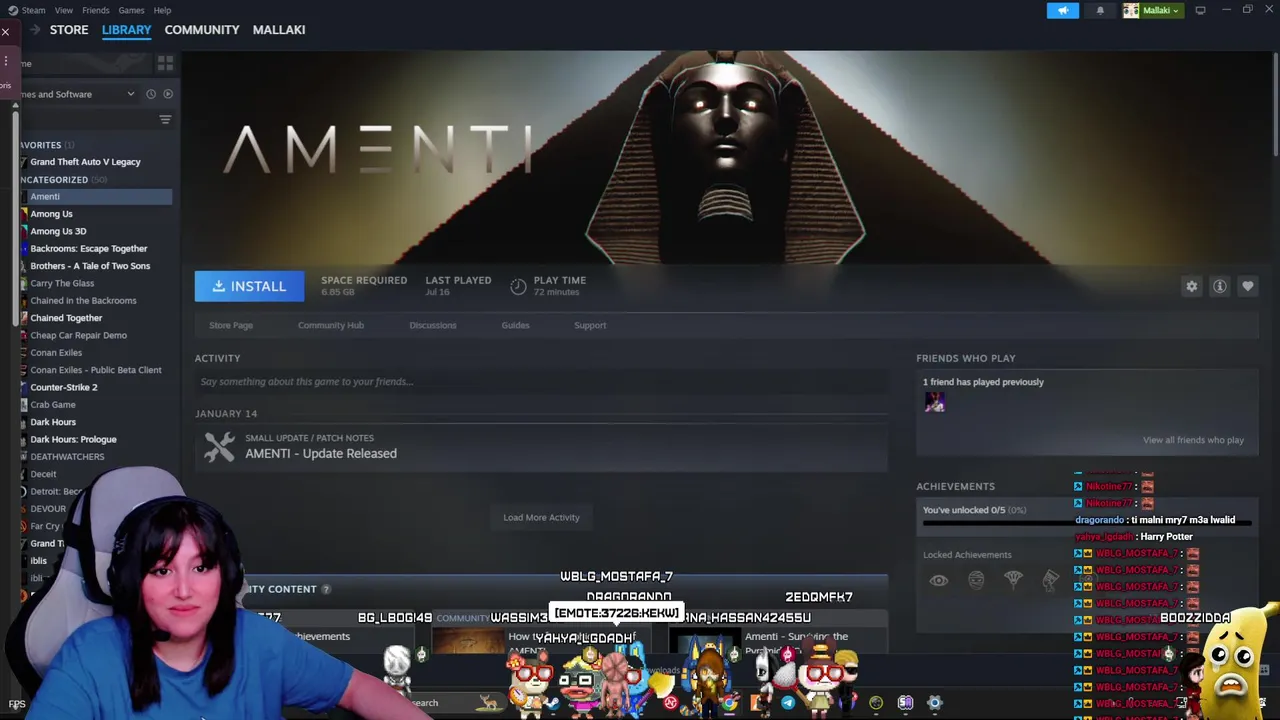Viewport: 1280px width, 720px height.
Task: Go to the LIBRARY tab
Action: [x=126, y=30]
